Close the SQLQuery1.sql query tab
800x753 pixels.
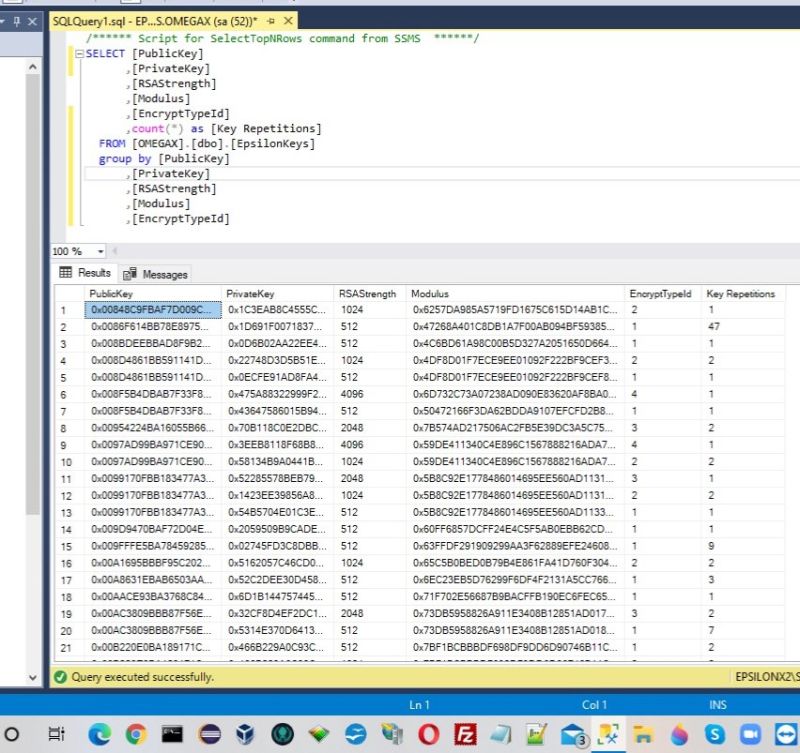[x=288, y=21]
